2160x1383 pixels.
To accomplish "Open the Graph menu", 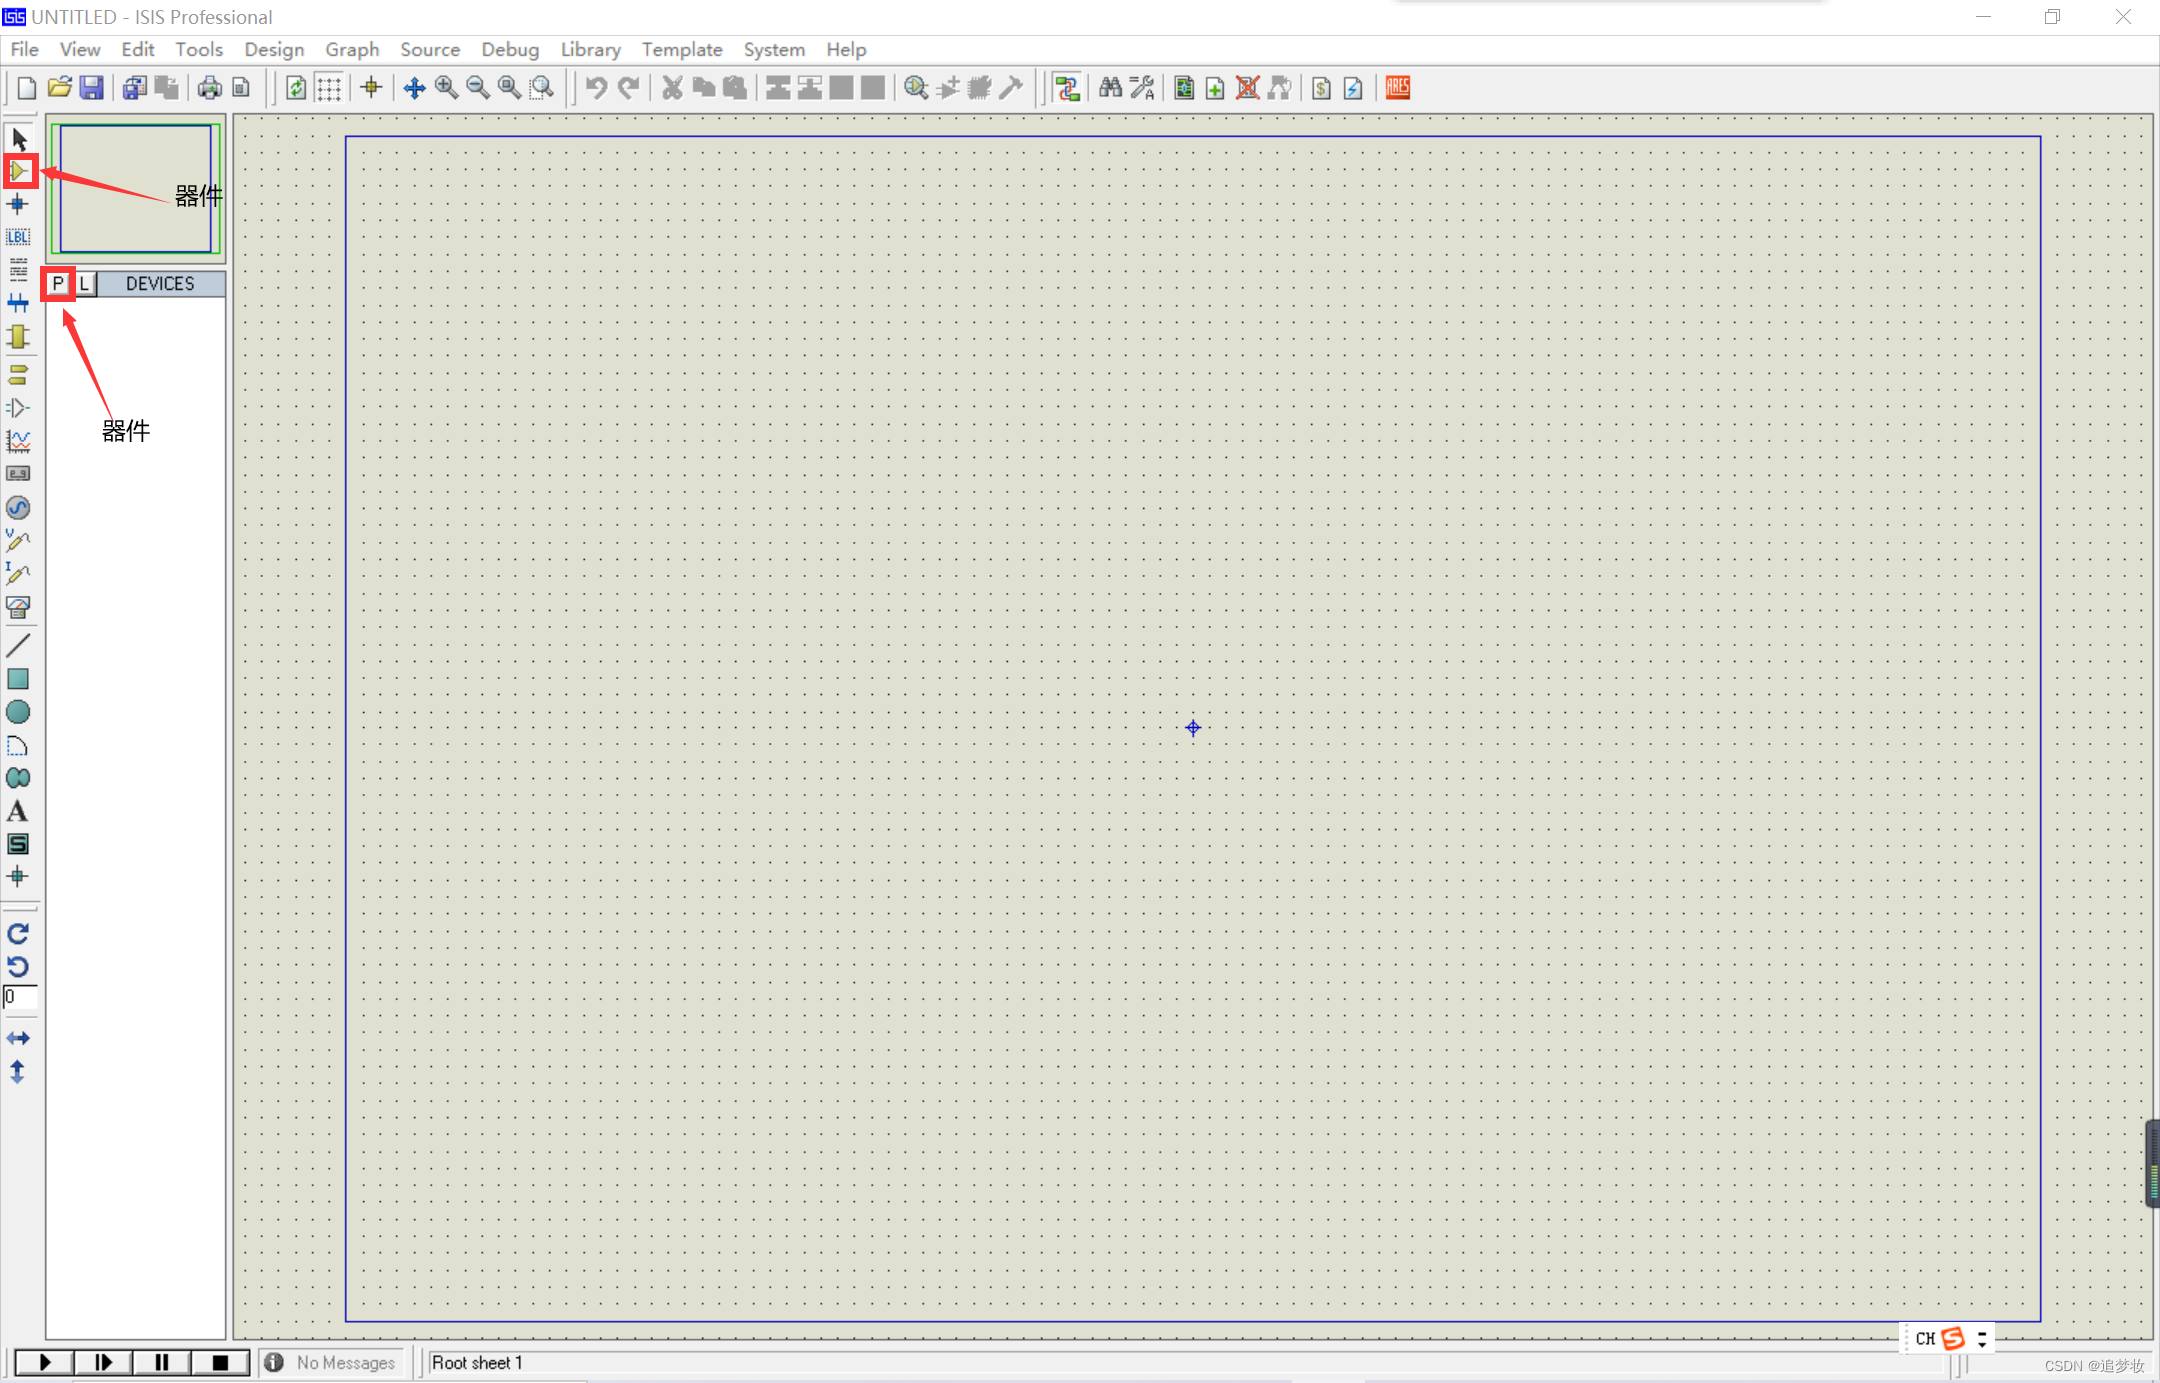I will (x=352, y=49).
